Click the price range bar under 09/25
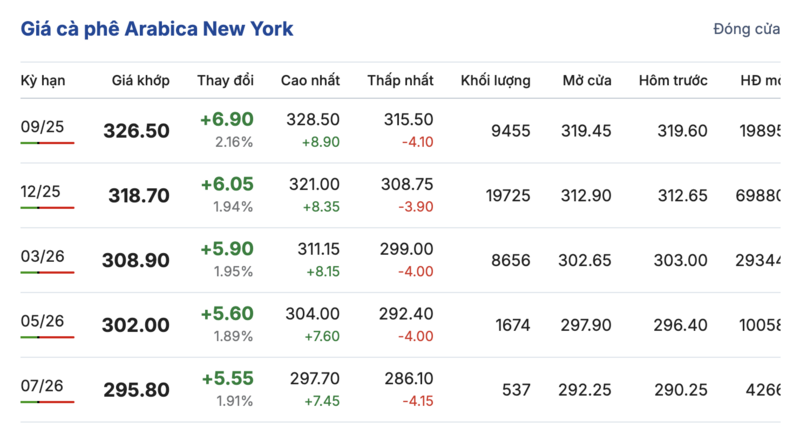 [x=47, y=143]
